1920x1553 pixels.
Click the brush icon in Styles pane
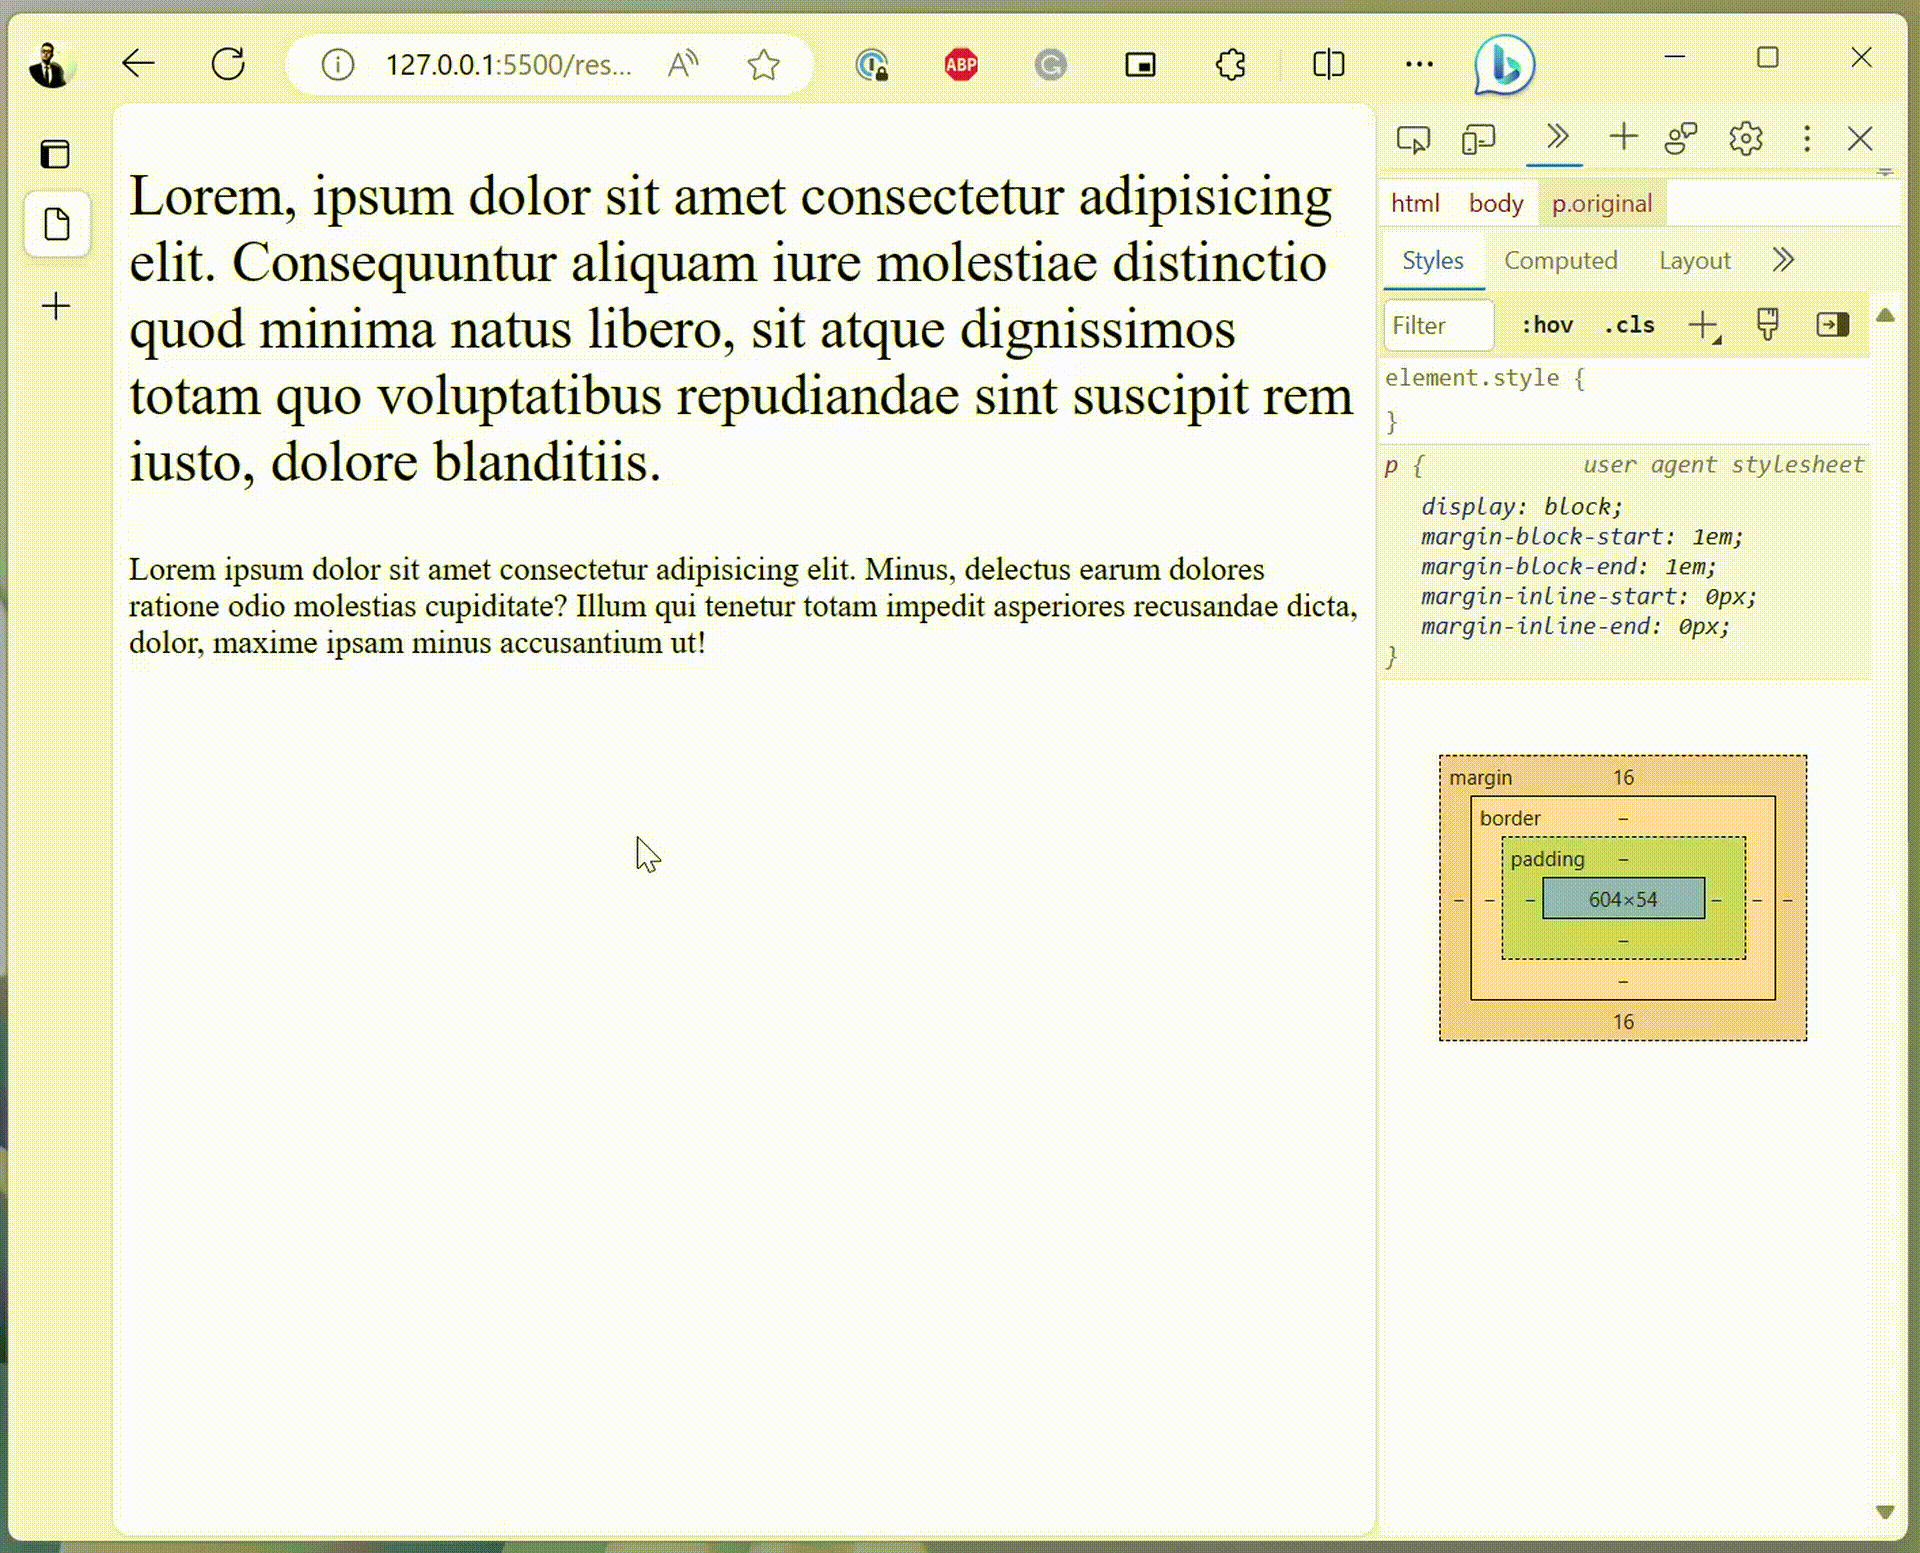1769,324
